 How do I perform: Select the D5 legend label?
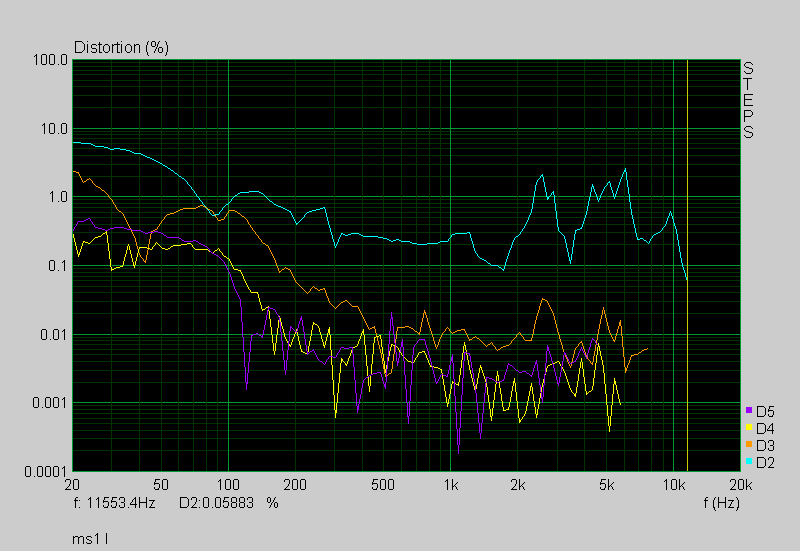[765, 412]
